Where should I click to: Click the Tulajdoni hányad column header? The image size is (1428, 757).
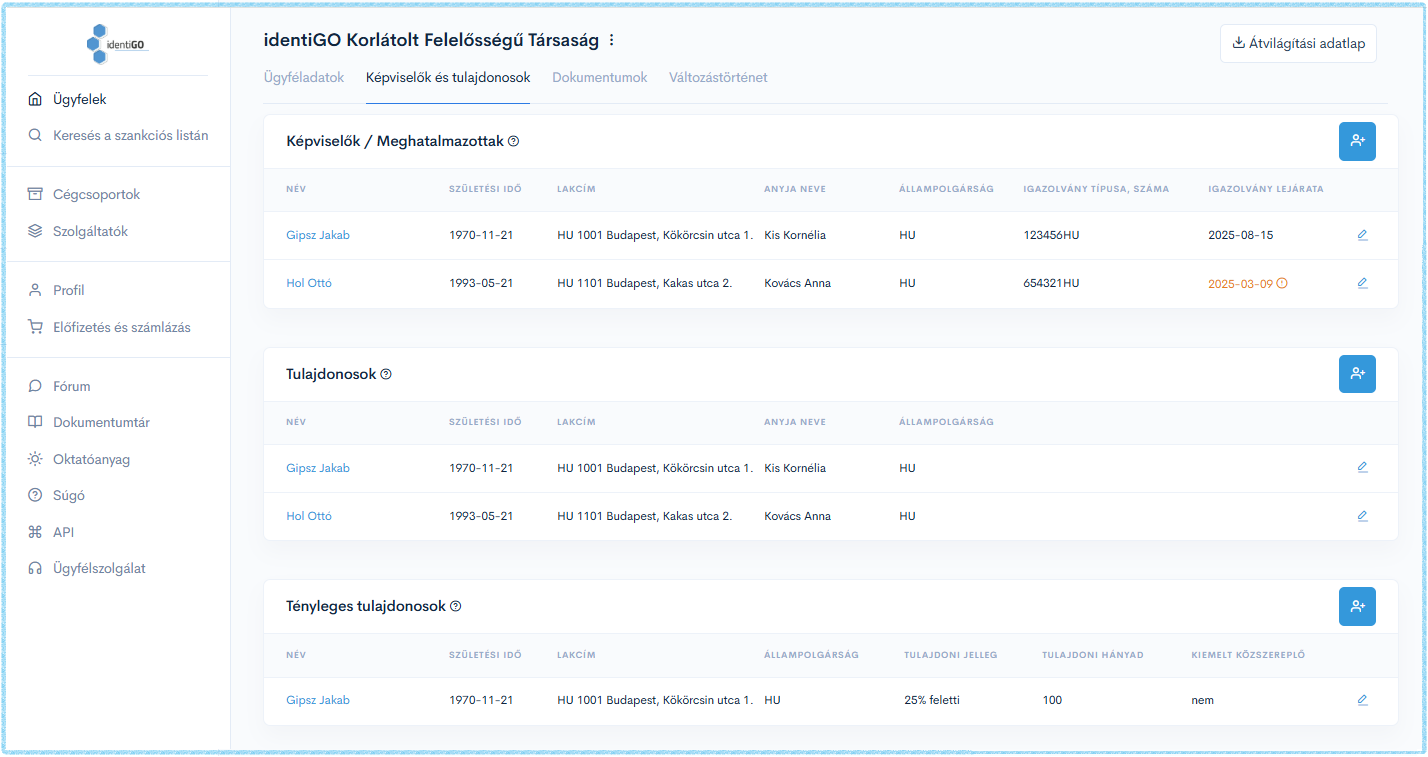point(1092,655)
